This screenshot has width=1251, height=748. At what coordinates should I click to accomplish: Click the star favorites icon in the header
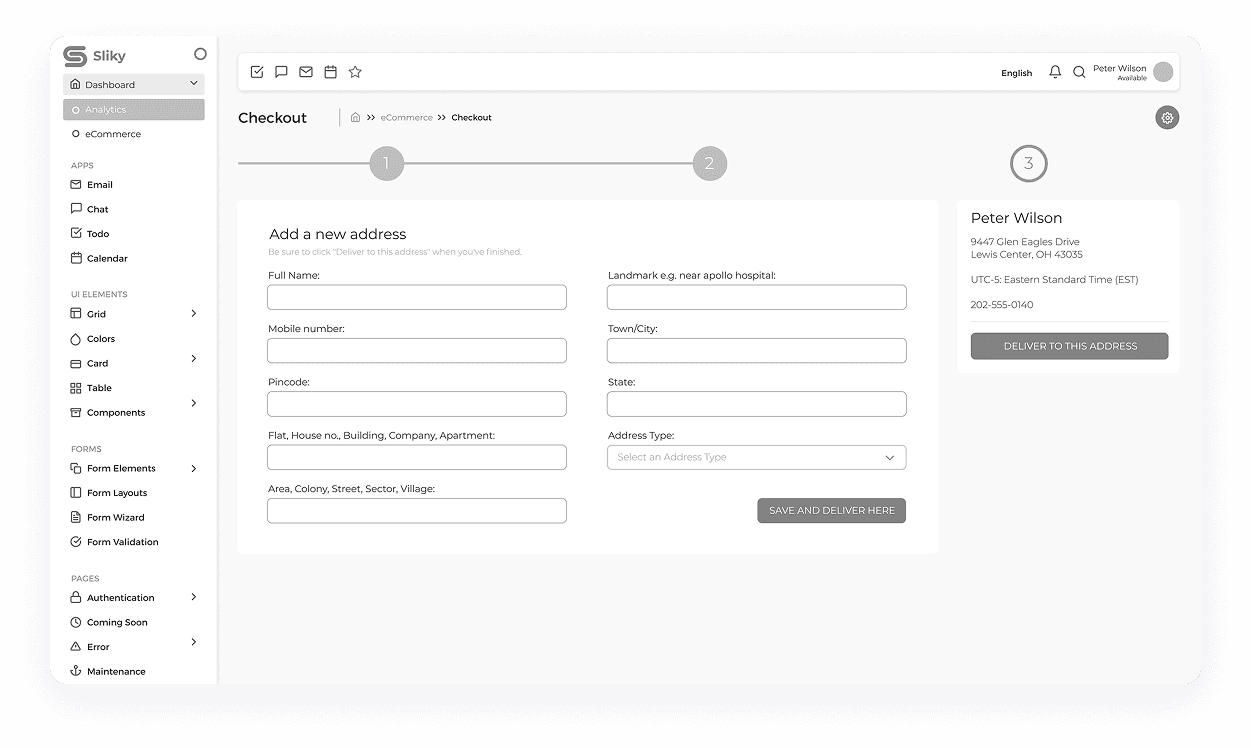tap(355, 71)
